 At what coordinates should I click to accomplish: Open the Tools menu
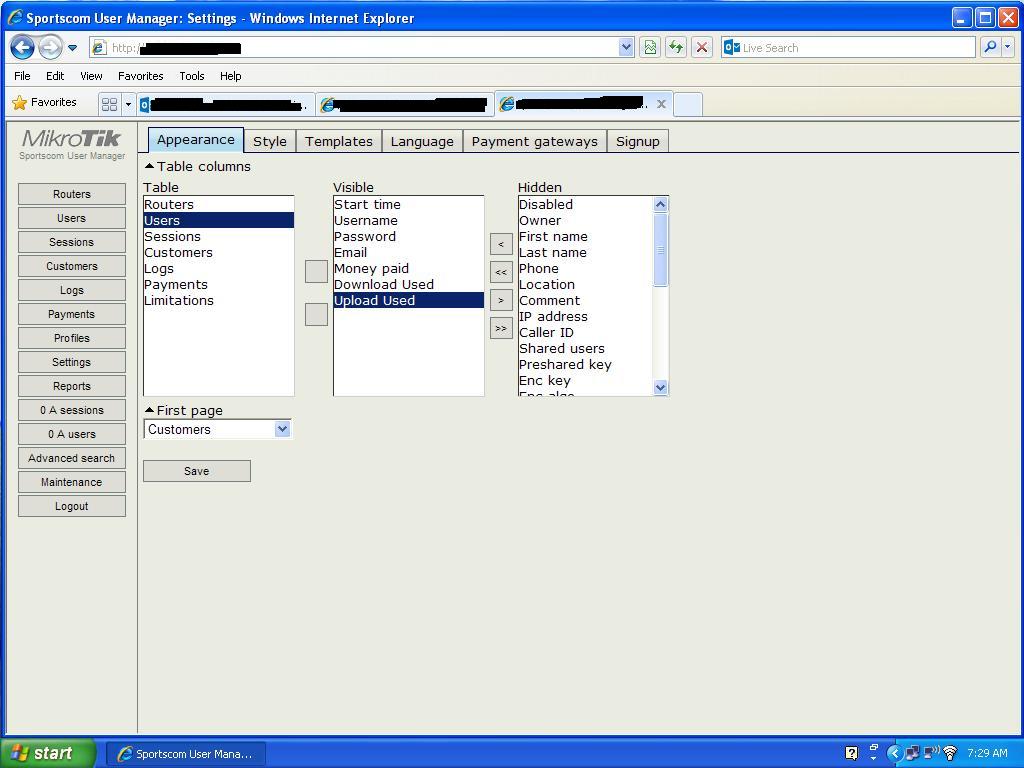click(192, 76)
